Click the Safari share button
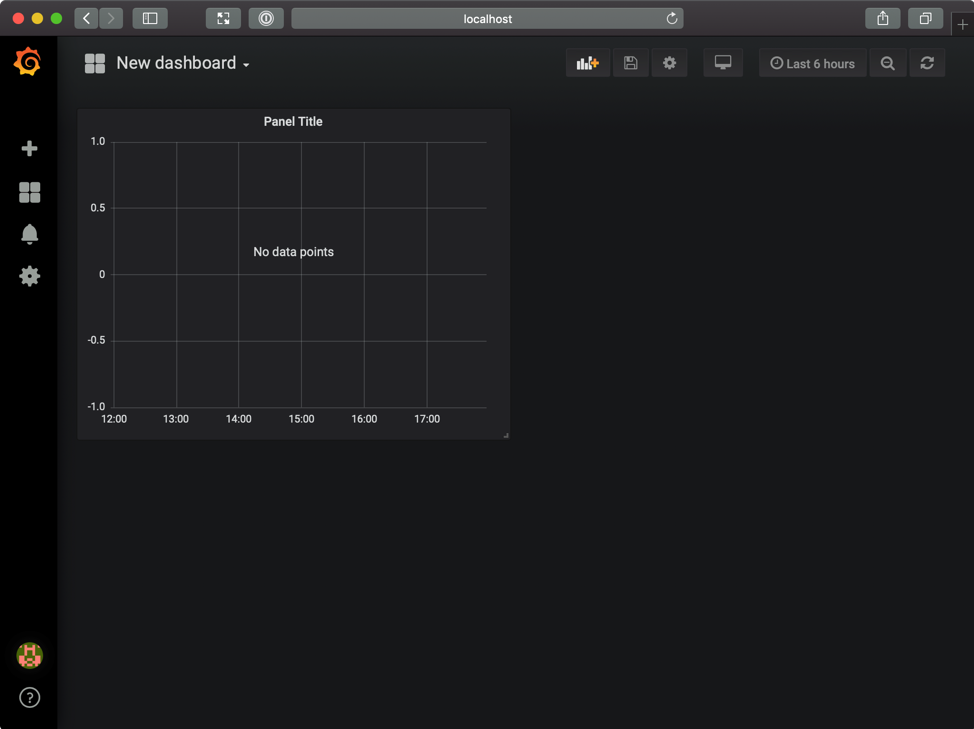974x729 pixels. point(882,18)
